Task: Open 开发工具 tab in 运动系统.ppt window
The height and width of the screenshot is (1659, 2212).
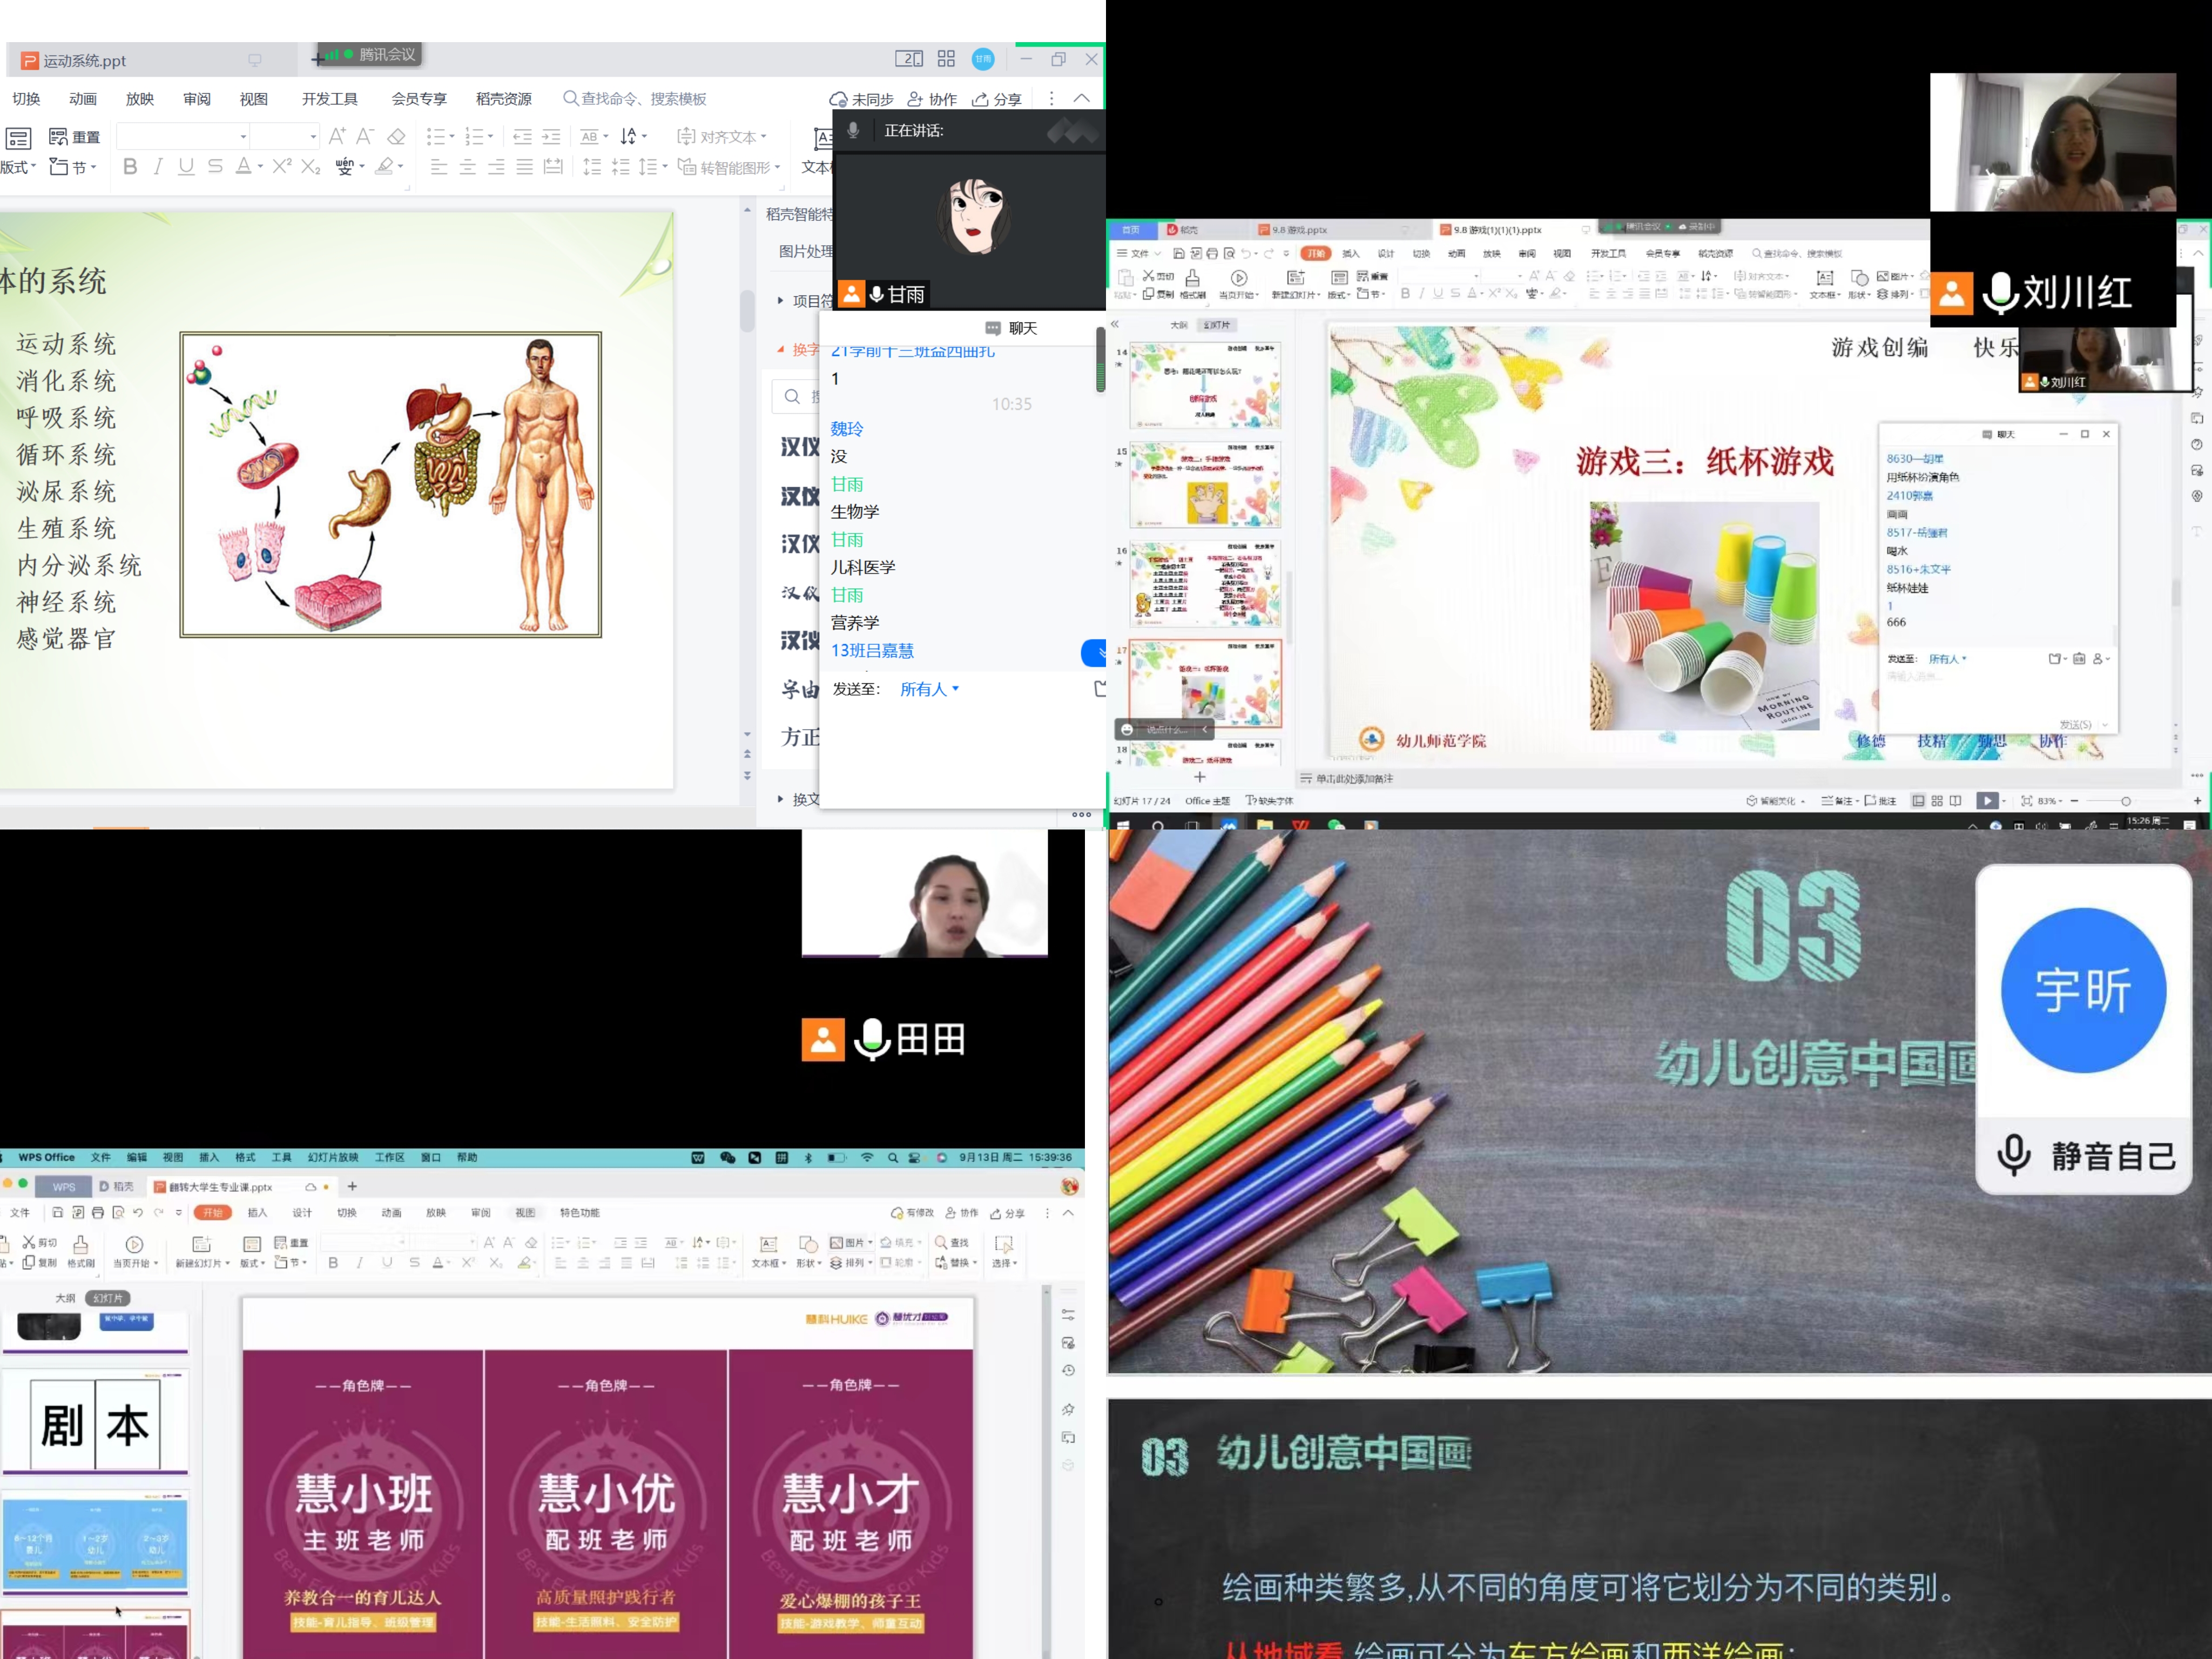Action: pyautogui.click(x=330, y=99)
